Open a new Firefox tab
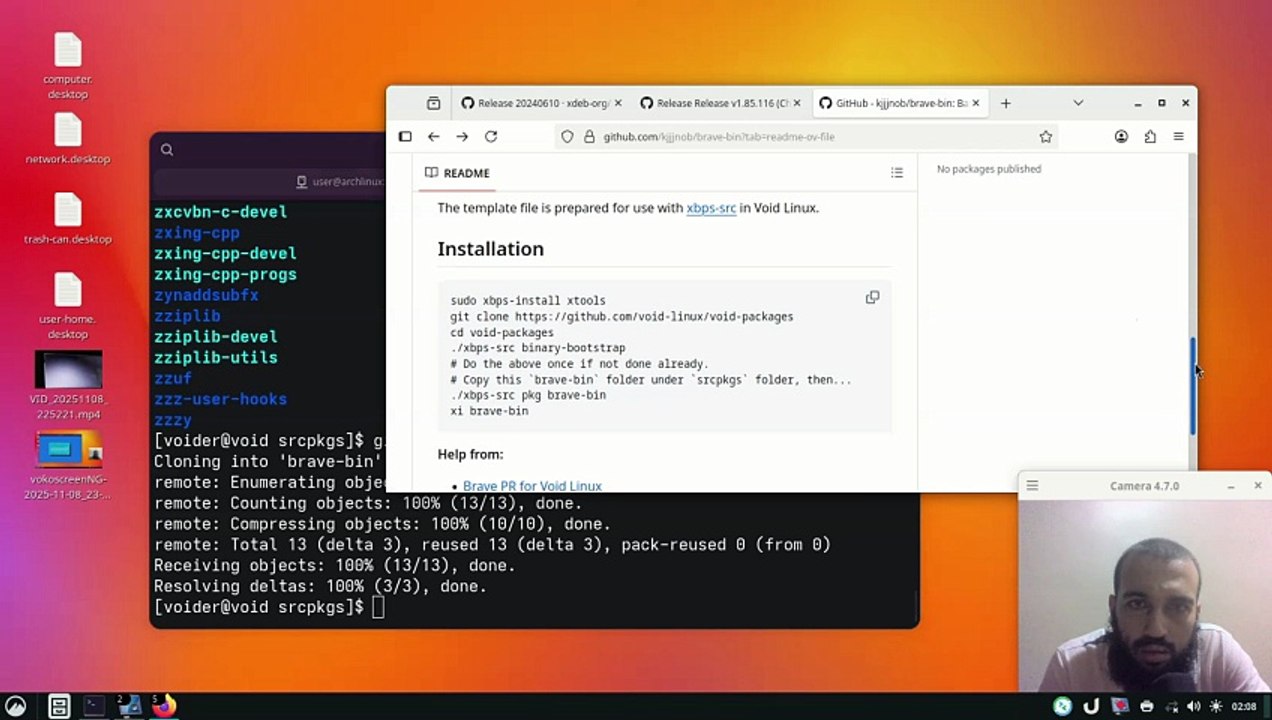The image size is (1272, 720). click(x=1006, y=103)
